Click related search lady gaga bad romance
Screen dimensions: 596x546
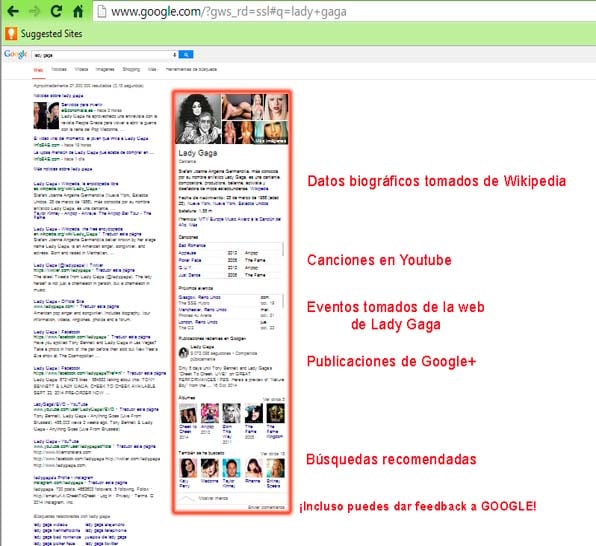click(x=57, y=537)
